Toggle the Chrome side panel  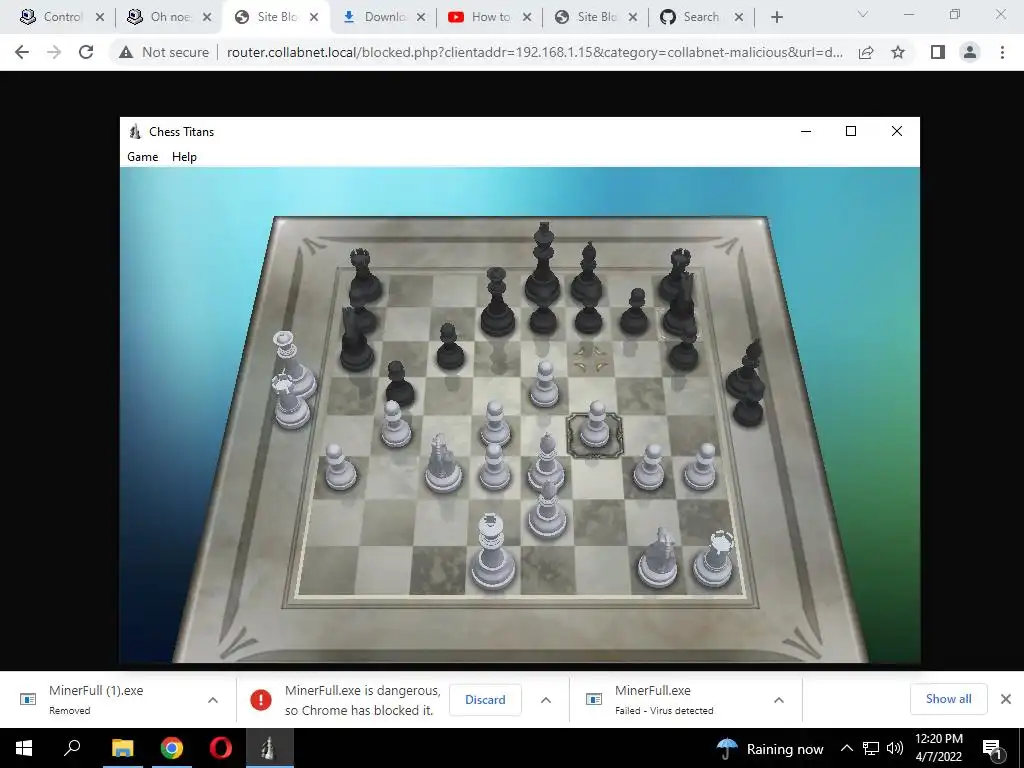(x=938, y=52)
